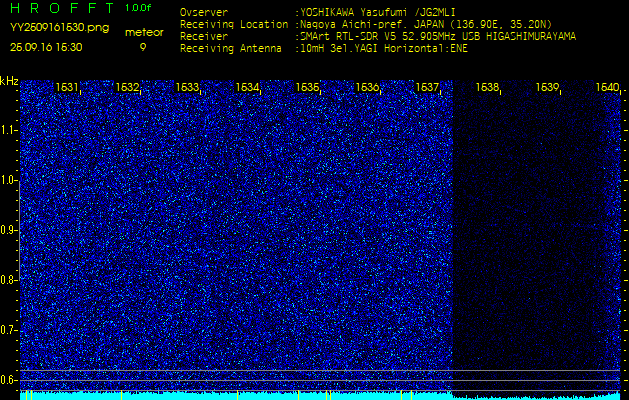The width and height of the screenshot is (629, 400).
Task: Click yellow meteor marker between 1631 and 1632
Action: pyautogui.click(x=121, y=394)
